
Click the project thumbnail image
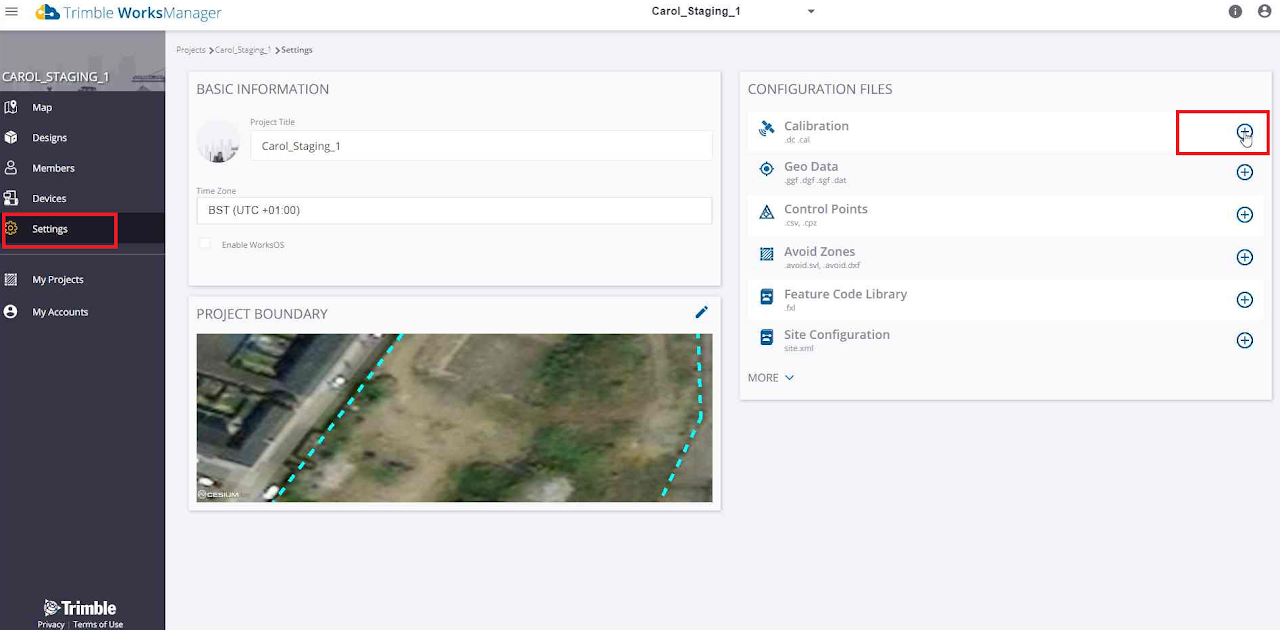click(218, 141)
